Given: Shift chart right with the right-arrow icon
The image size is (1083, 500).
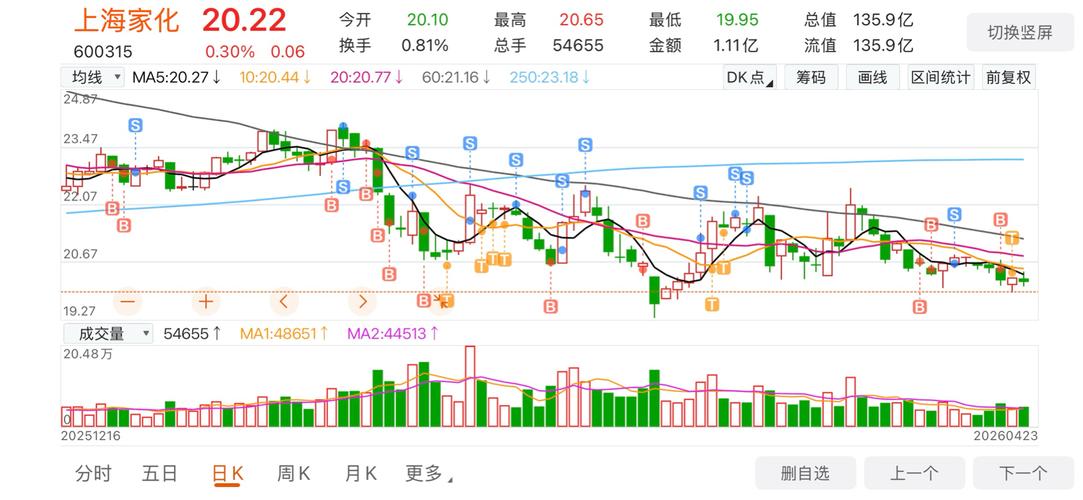Looking at the screenshot, I should coord(363,302).
